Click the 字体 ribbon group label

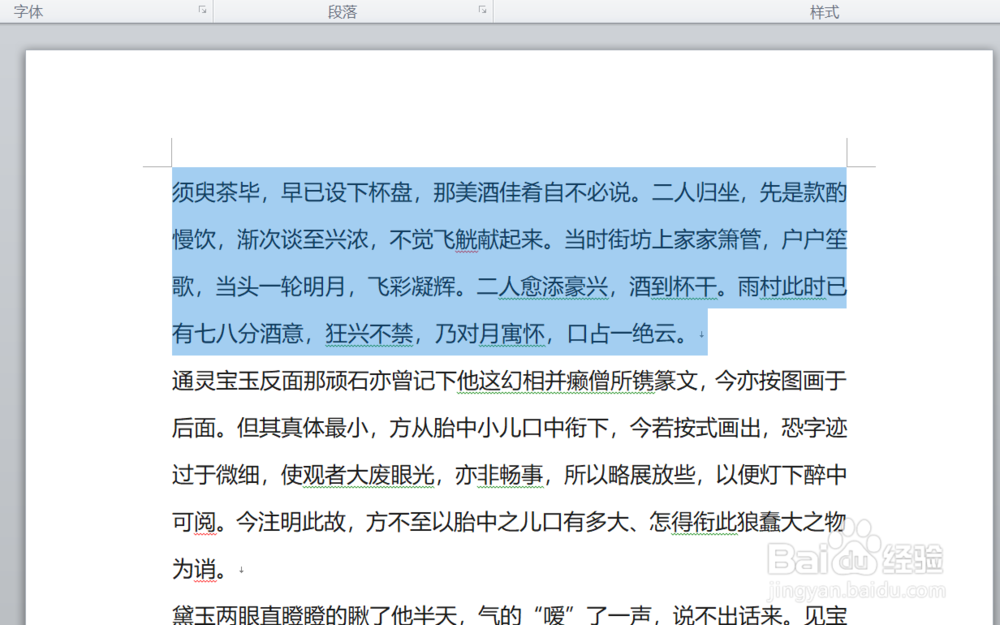pyautogui.click(x=28, y=11)
